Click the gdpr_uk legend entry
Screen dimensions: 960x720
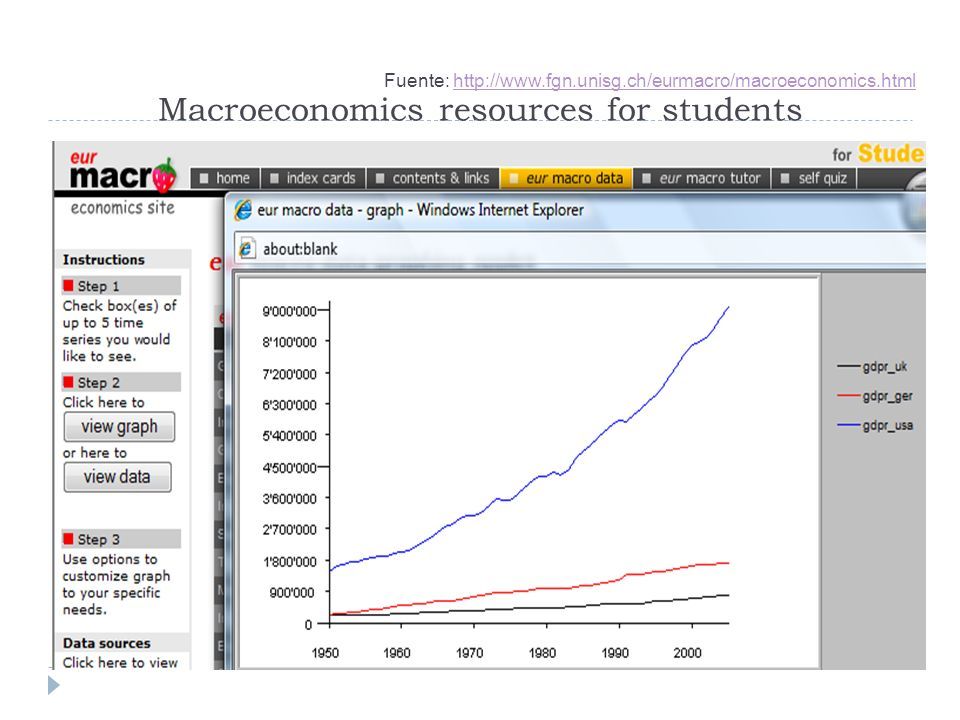click(872, 366)
